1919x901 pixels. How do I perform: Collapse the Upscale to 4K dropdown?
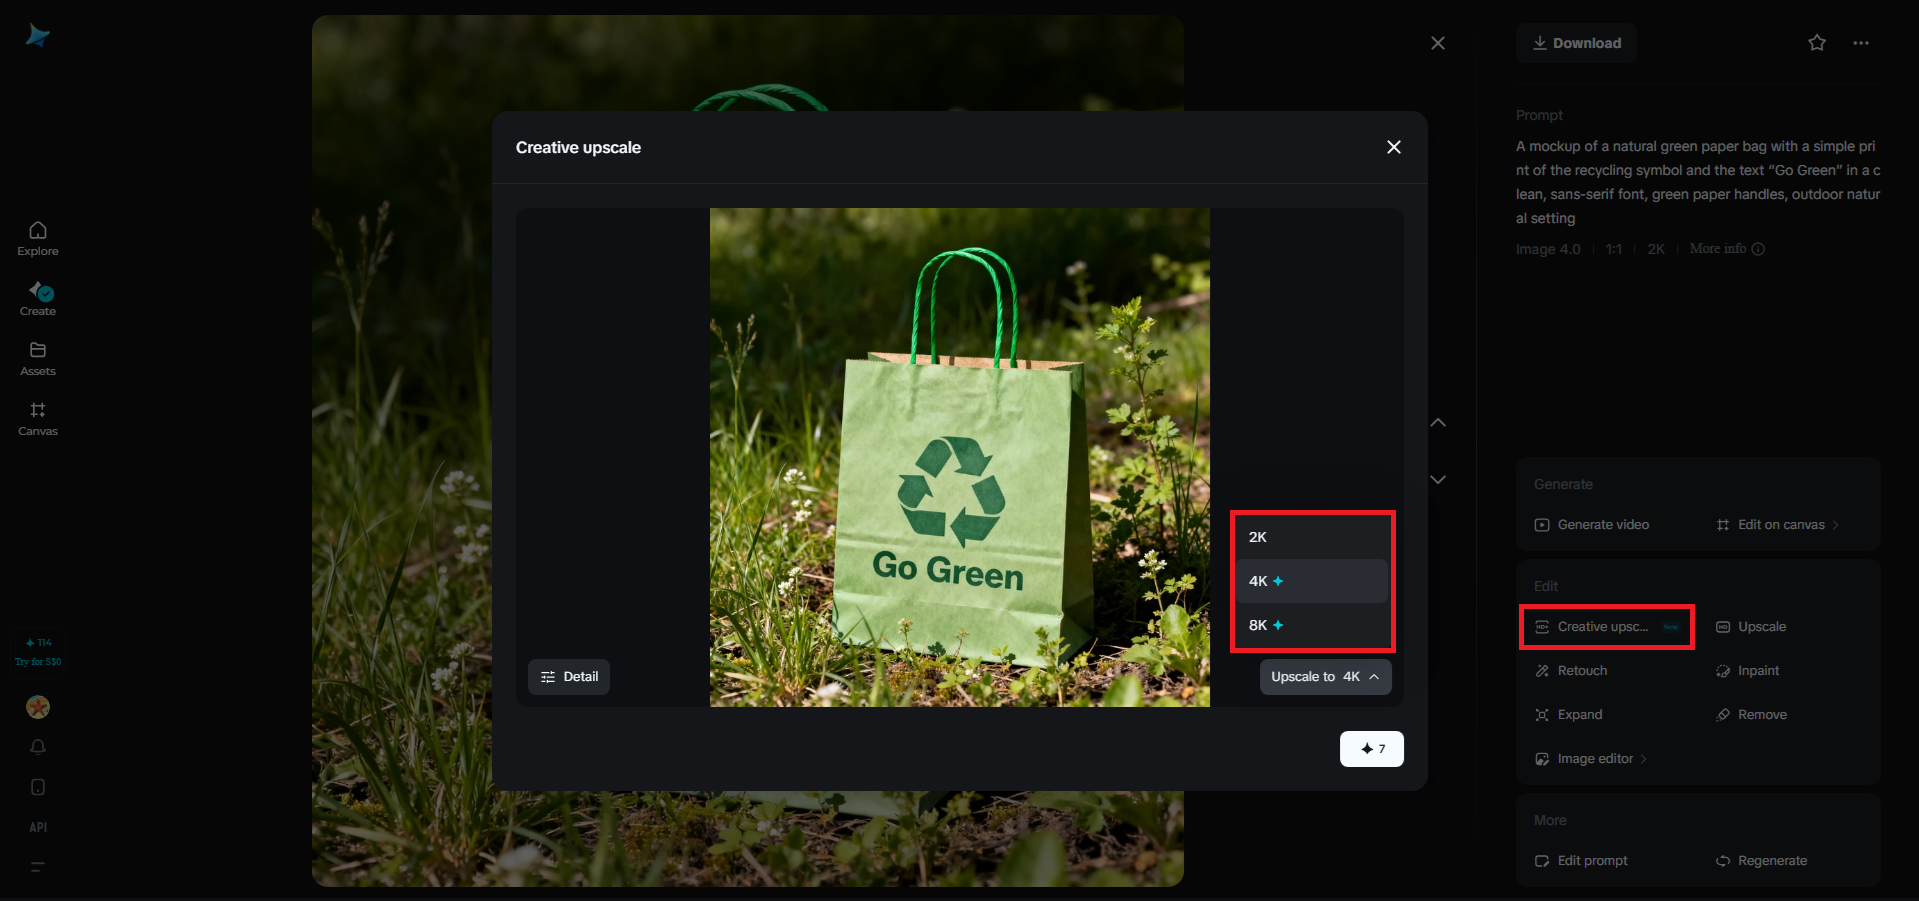[1325, 677]
